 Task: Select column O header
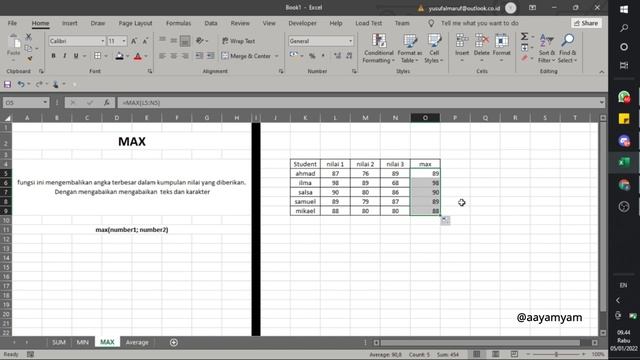(x=425, y=118)
